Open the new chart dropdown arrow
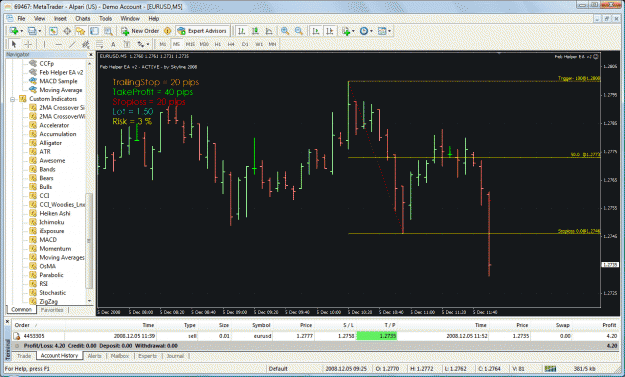 click(x=22, y=31)
